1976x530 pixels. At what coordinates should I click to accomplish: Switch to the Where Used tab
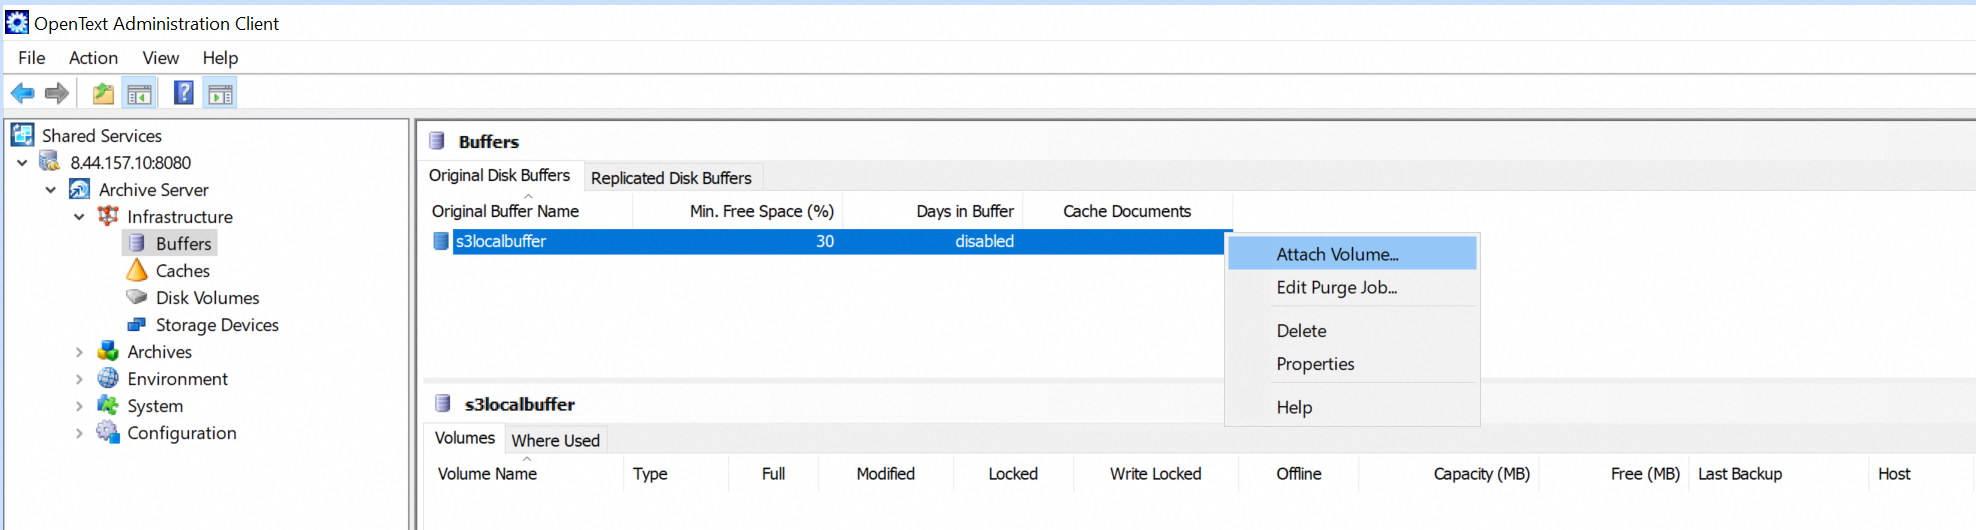[555, 440]
